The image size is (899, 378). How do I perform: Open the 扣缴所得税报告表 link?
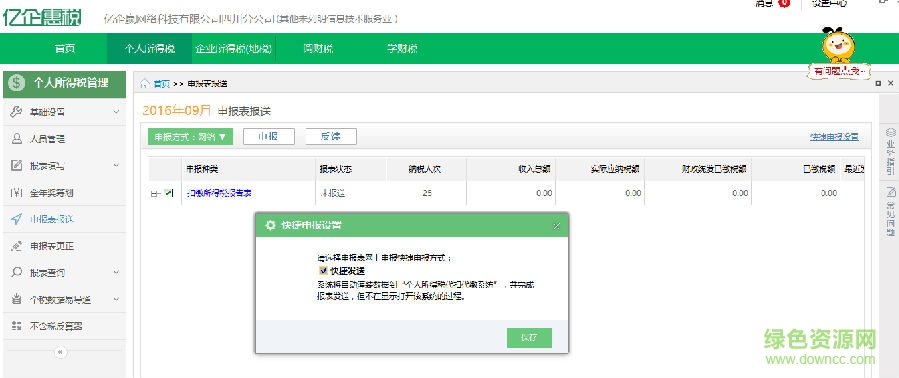pyautogui.click(x=219, y=193)
